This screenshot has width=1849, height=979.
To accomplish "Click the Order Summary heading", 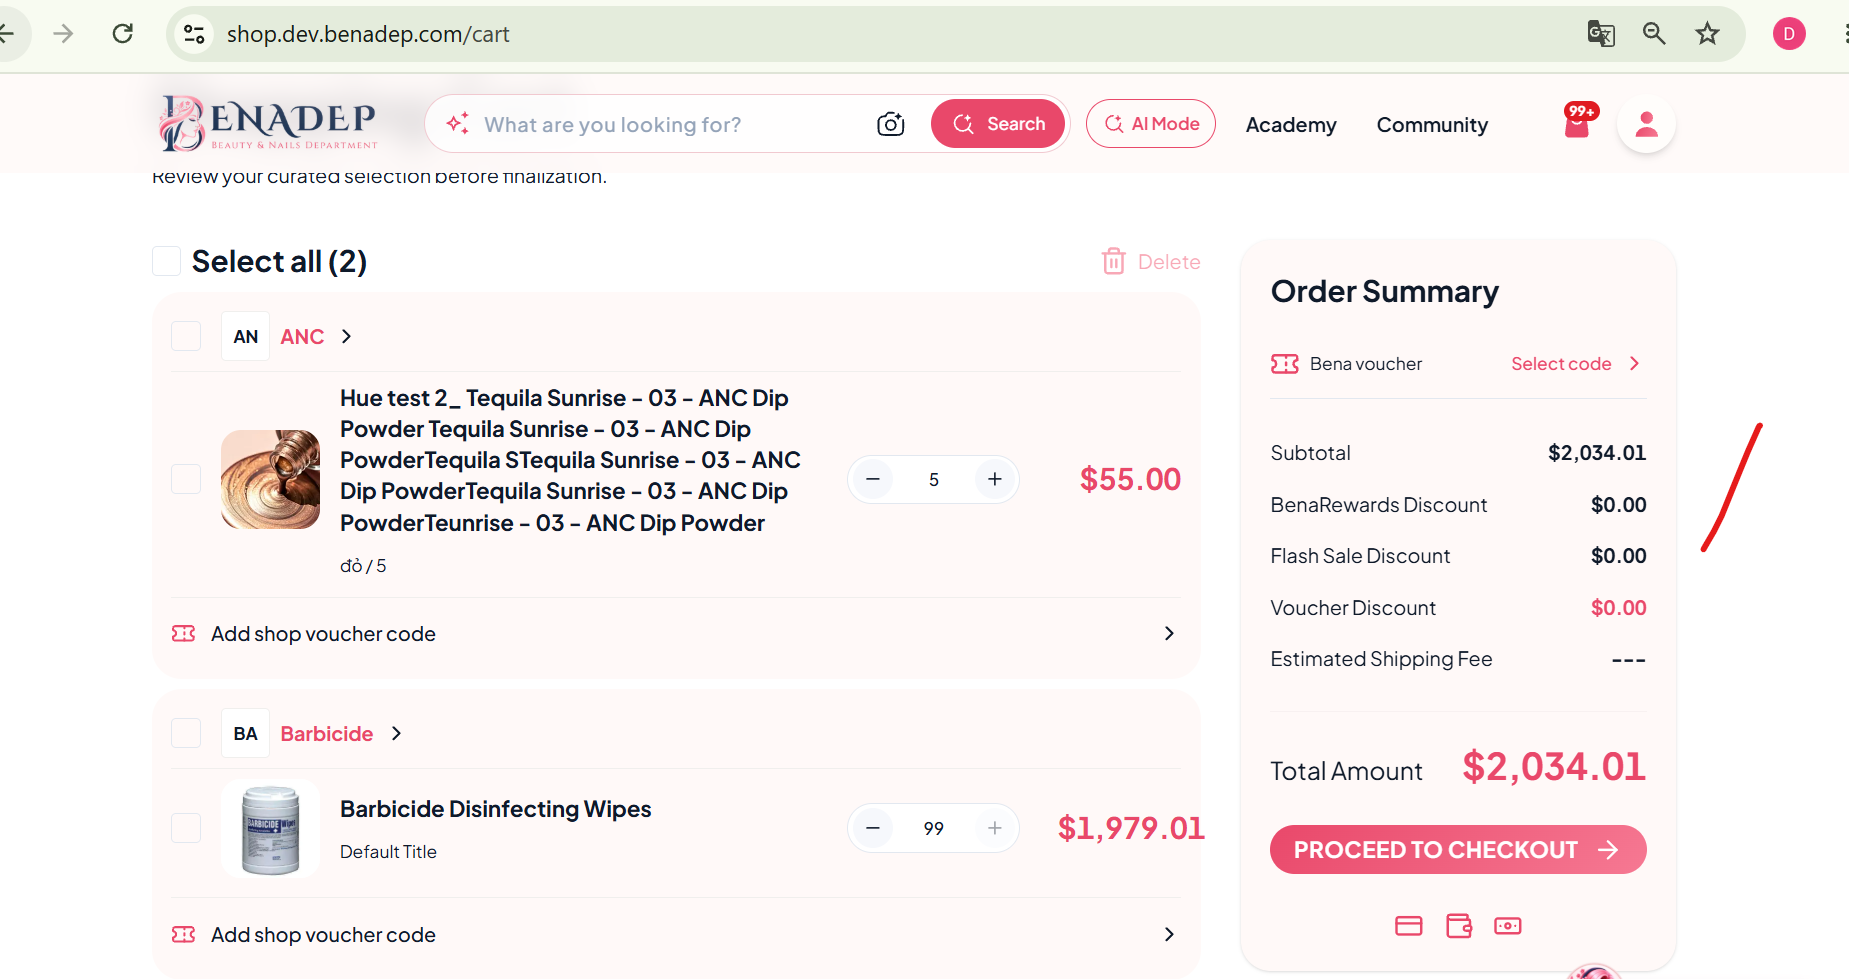I will click(x=1385, y=291).
